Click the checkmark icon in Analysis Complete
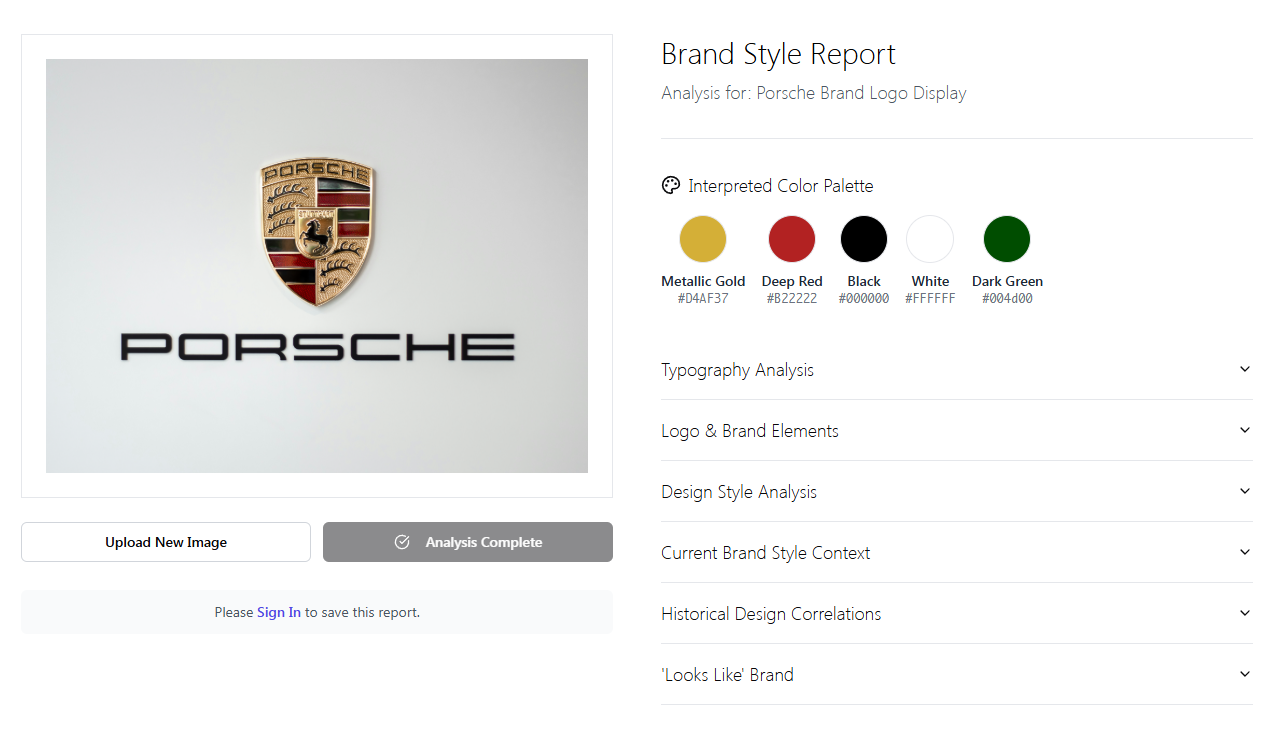 pos(402,542)
